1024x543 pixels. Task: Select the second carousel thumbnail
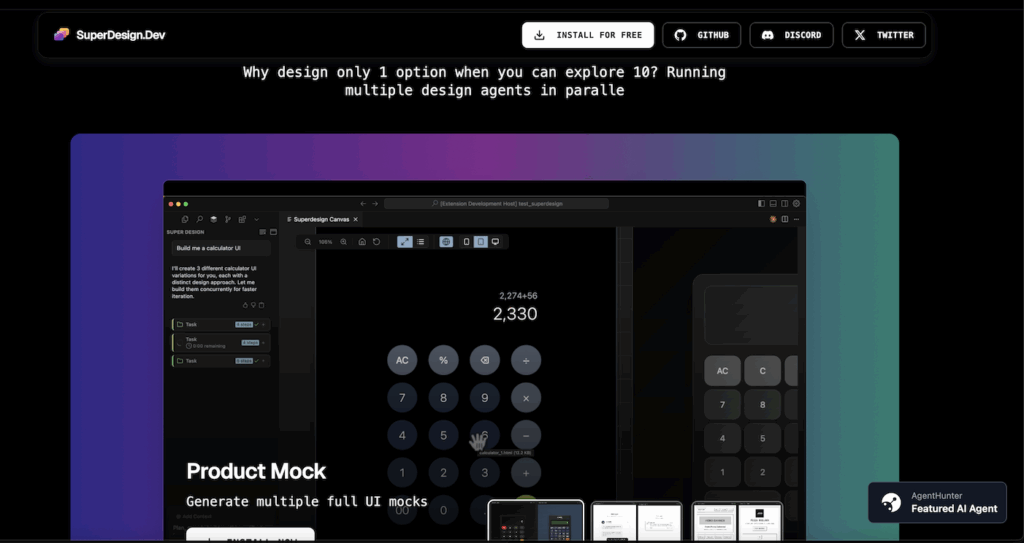(x=636, y=521)
